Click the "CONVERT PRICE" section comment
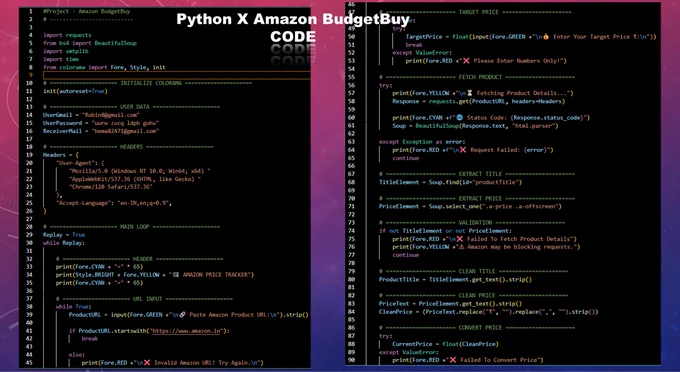The width and height of the screenshot is (680, 372). (x=477, y=328)
